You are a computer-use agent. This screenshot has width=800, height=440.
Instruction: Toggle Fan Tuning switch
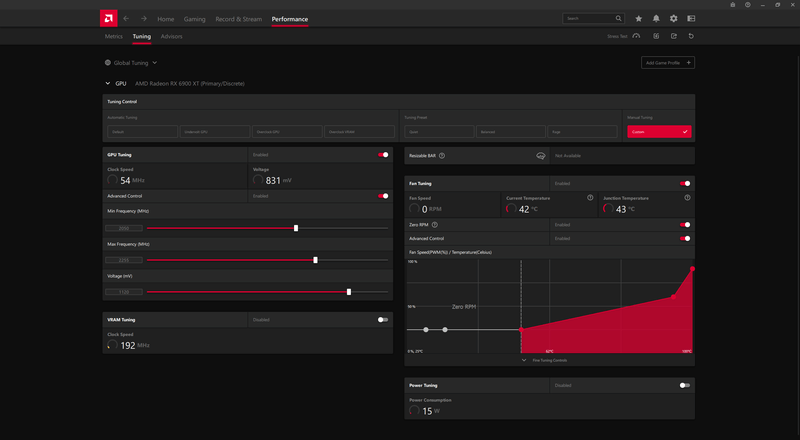tap(685, 183)
